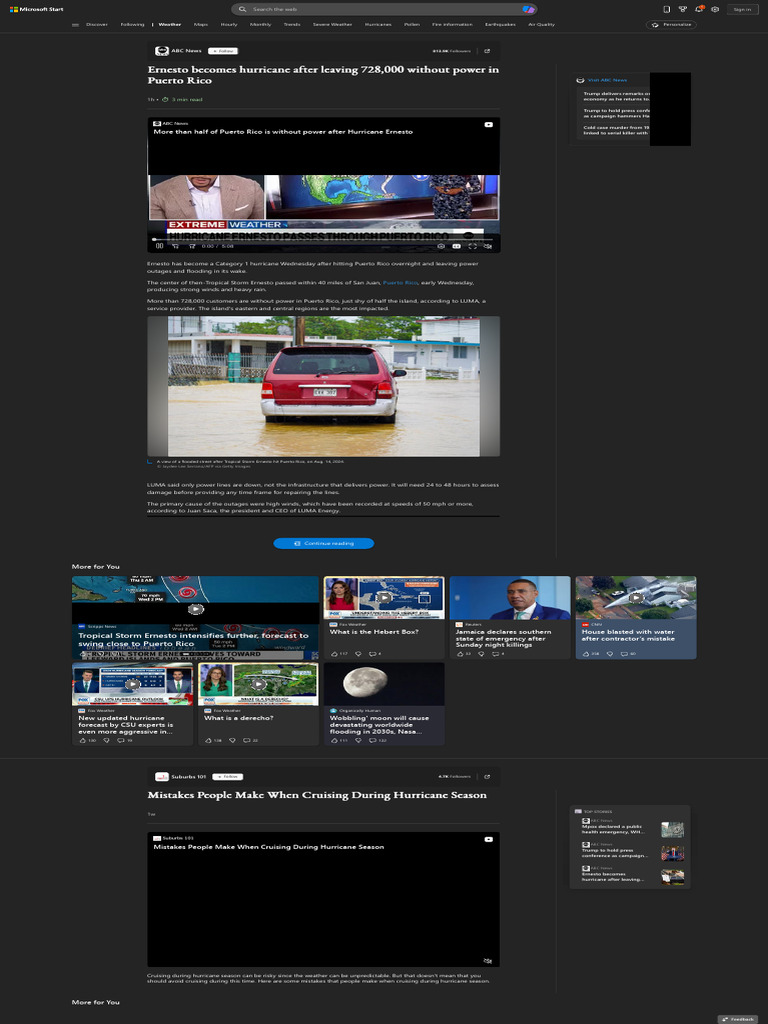
Task: Select the Monthly tab
Action: pos(261,25)
